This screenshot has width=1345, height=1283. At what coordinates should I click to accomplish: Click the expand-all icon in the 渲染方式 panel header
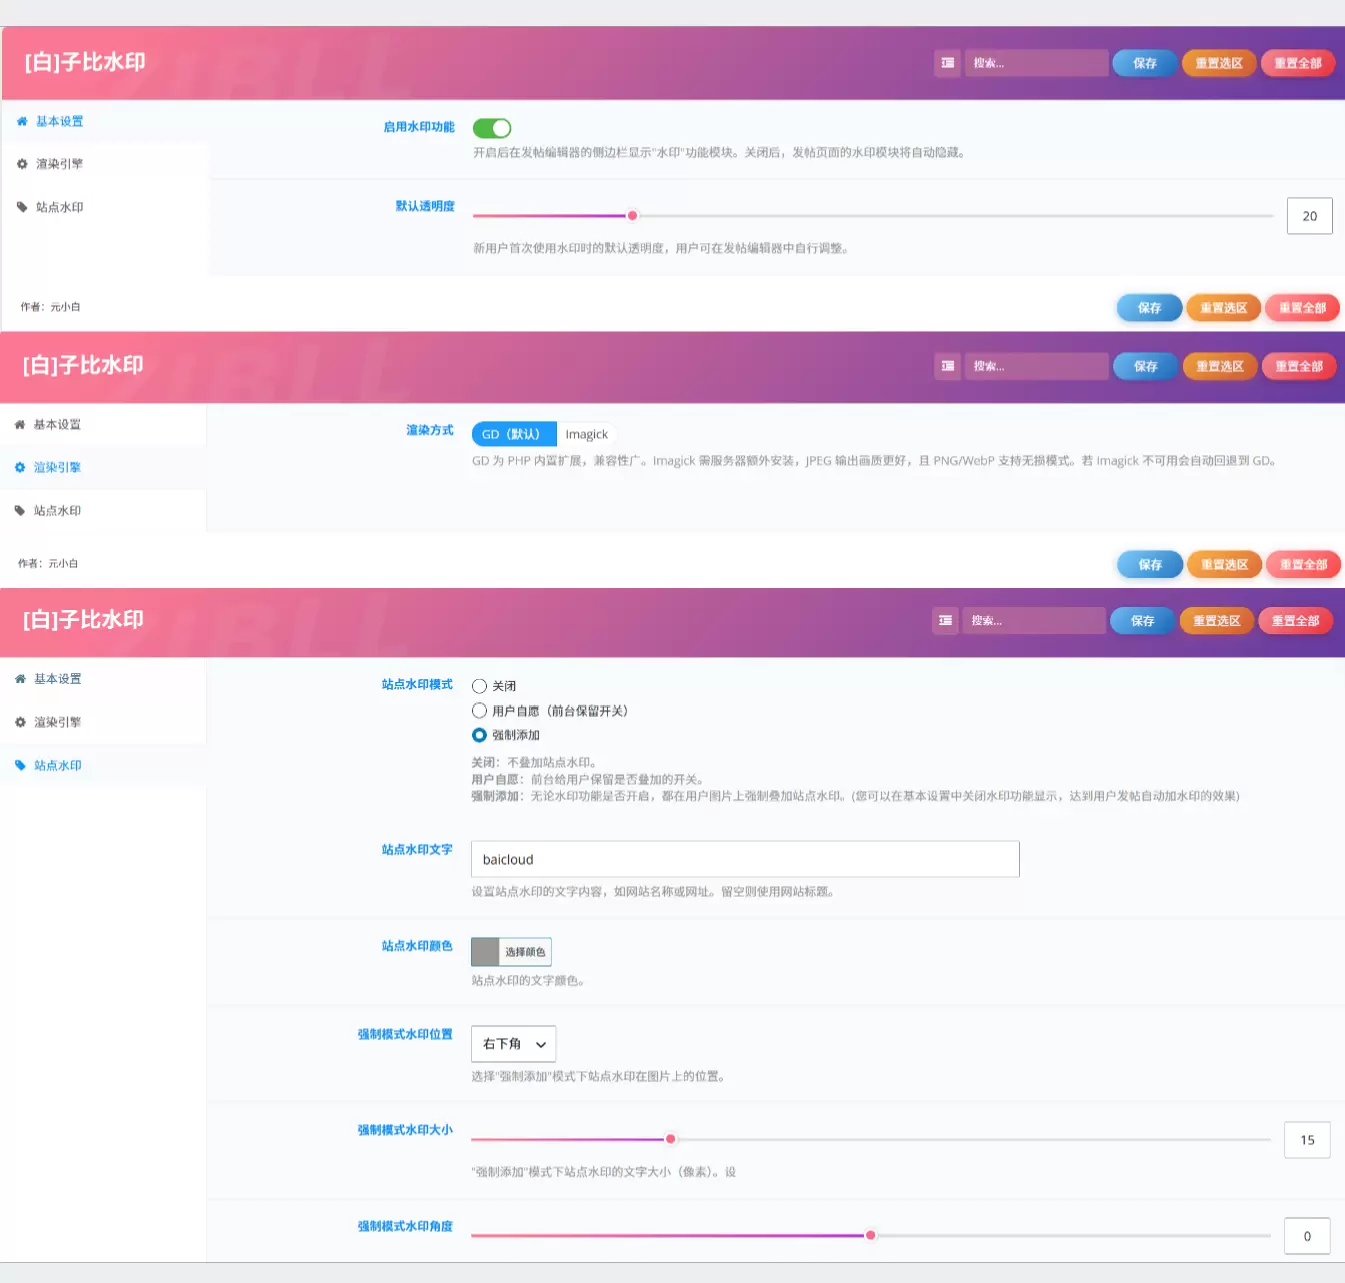(947, 366)
